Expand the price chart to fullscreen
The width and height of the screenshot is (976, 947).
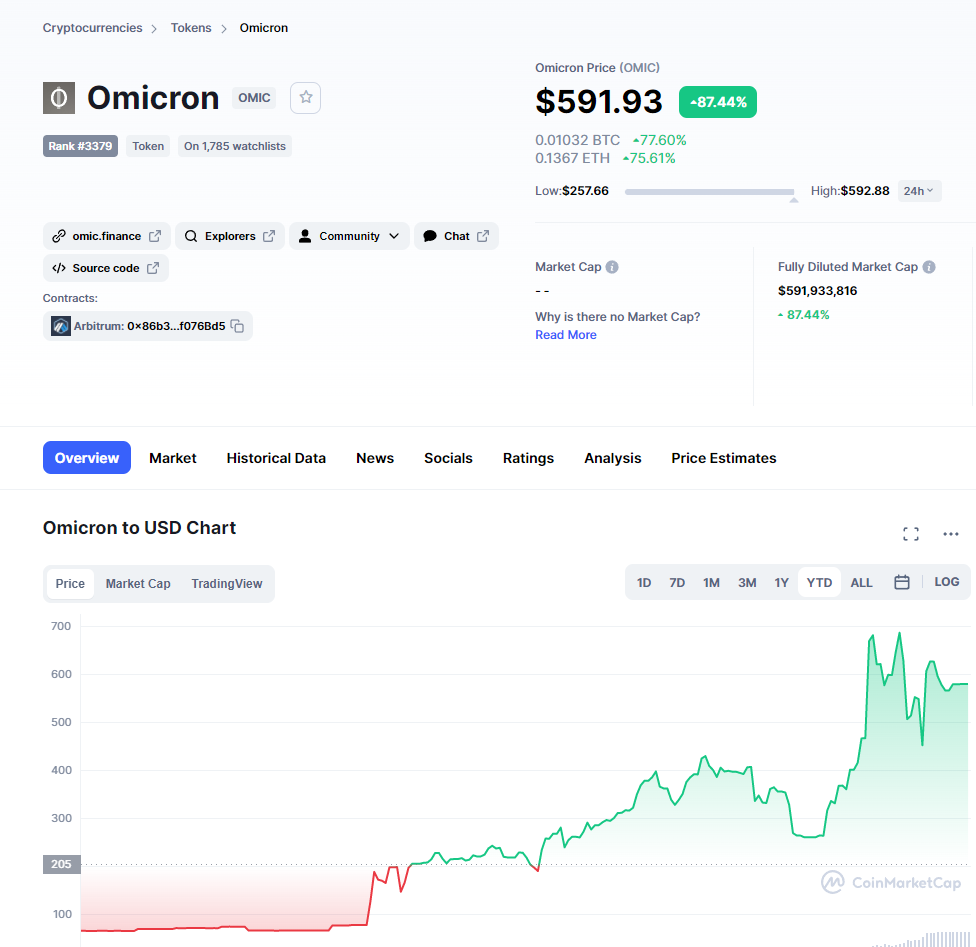(911, 534)
